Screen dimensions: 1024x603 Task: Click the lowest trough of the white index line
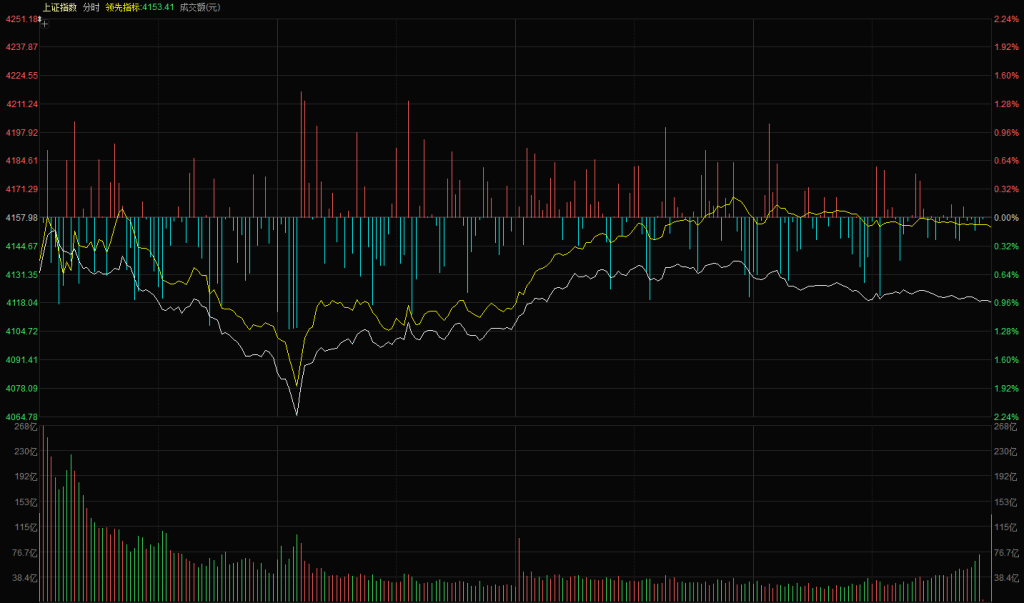point(297,412)
